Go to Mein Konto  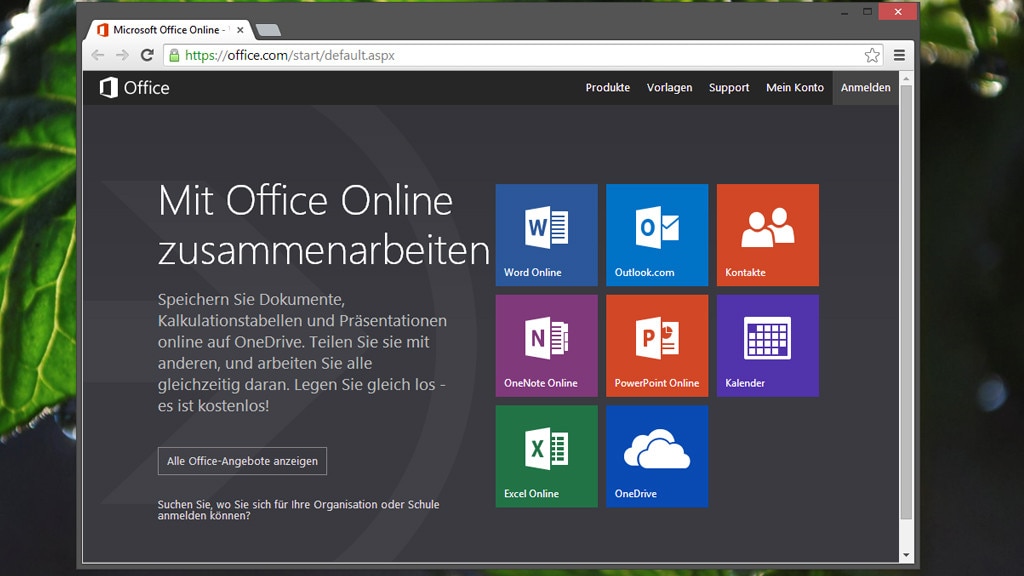coord(795,88)
